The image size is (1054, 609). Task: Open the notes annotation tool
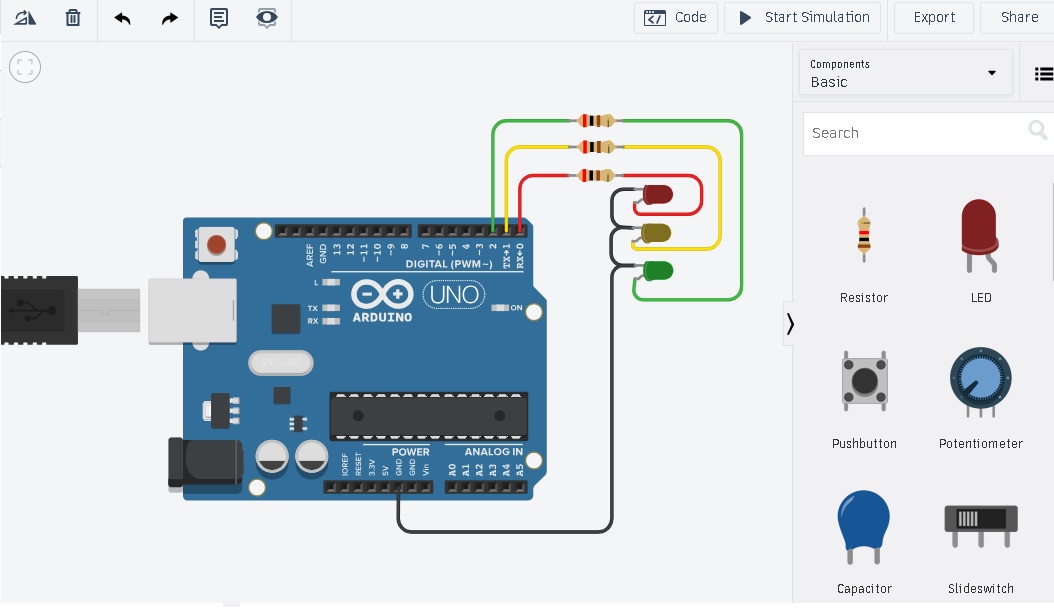pos(219,17)
